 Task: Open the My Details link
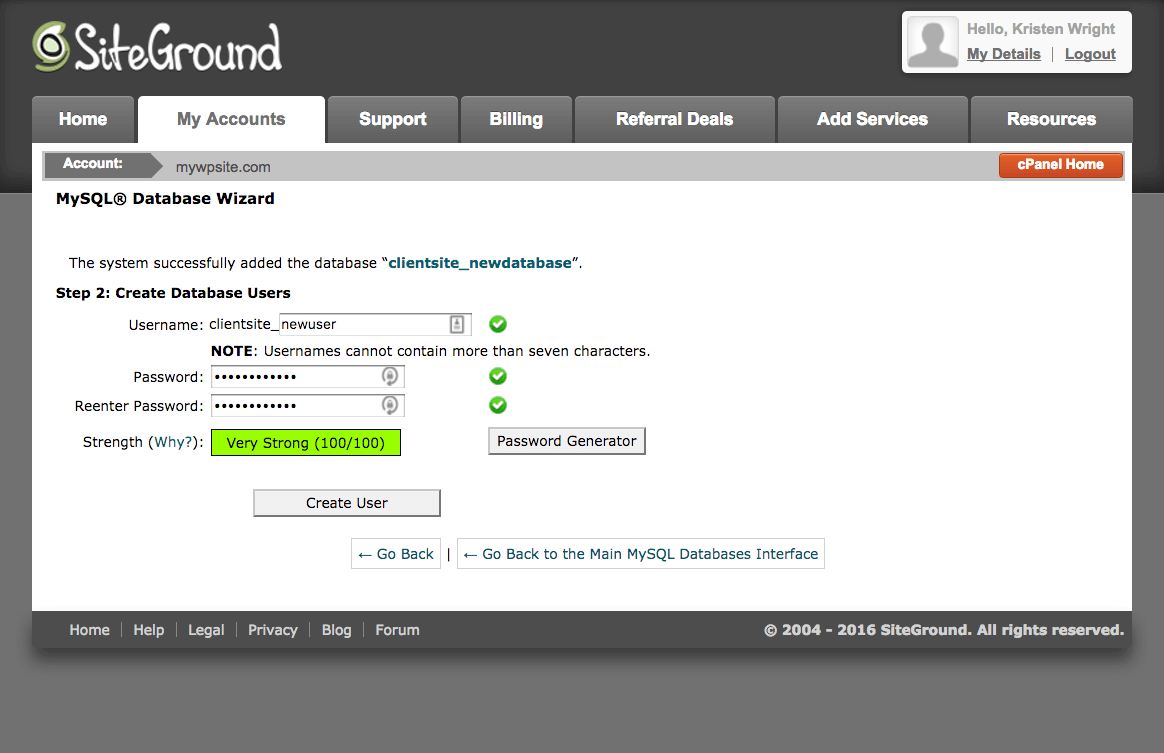click(x=1004, y=54)
